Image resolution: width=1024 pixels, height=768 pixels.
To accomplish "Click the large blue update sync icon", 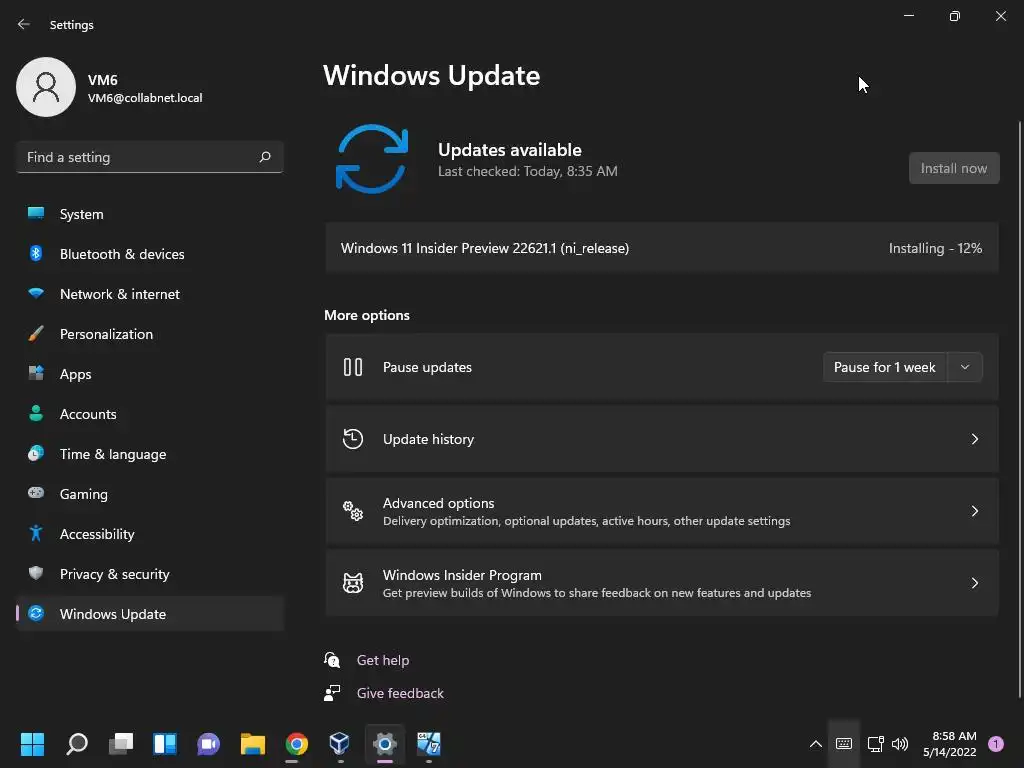I will (x=372, y=159).
